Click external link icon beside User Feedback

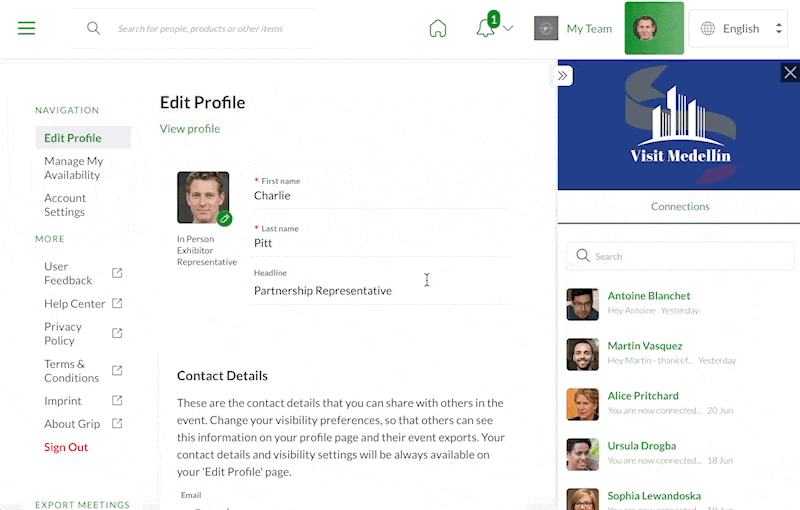tap(117, 273)
